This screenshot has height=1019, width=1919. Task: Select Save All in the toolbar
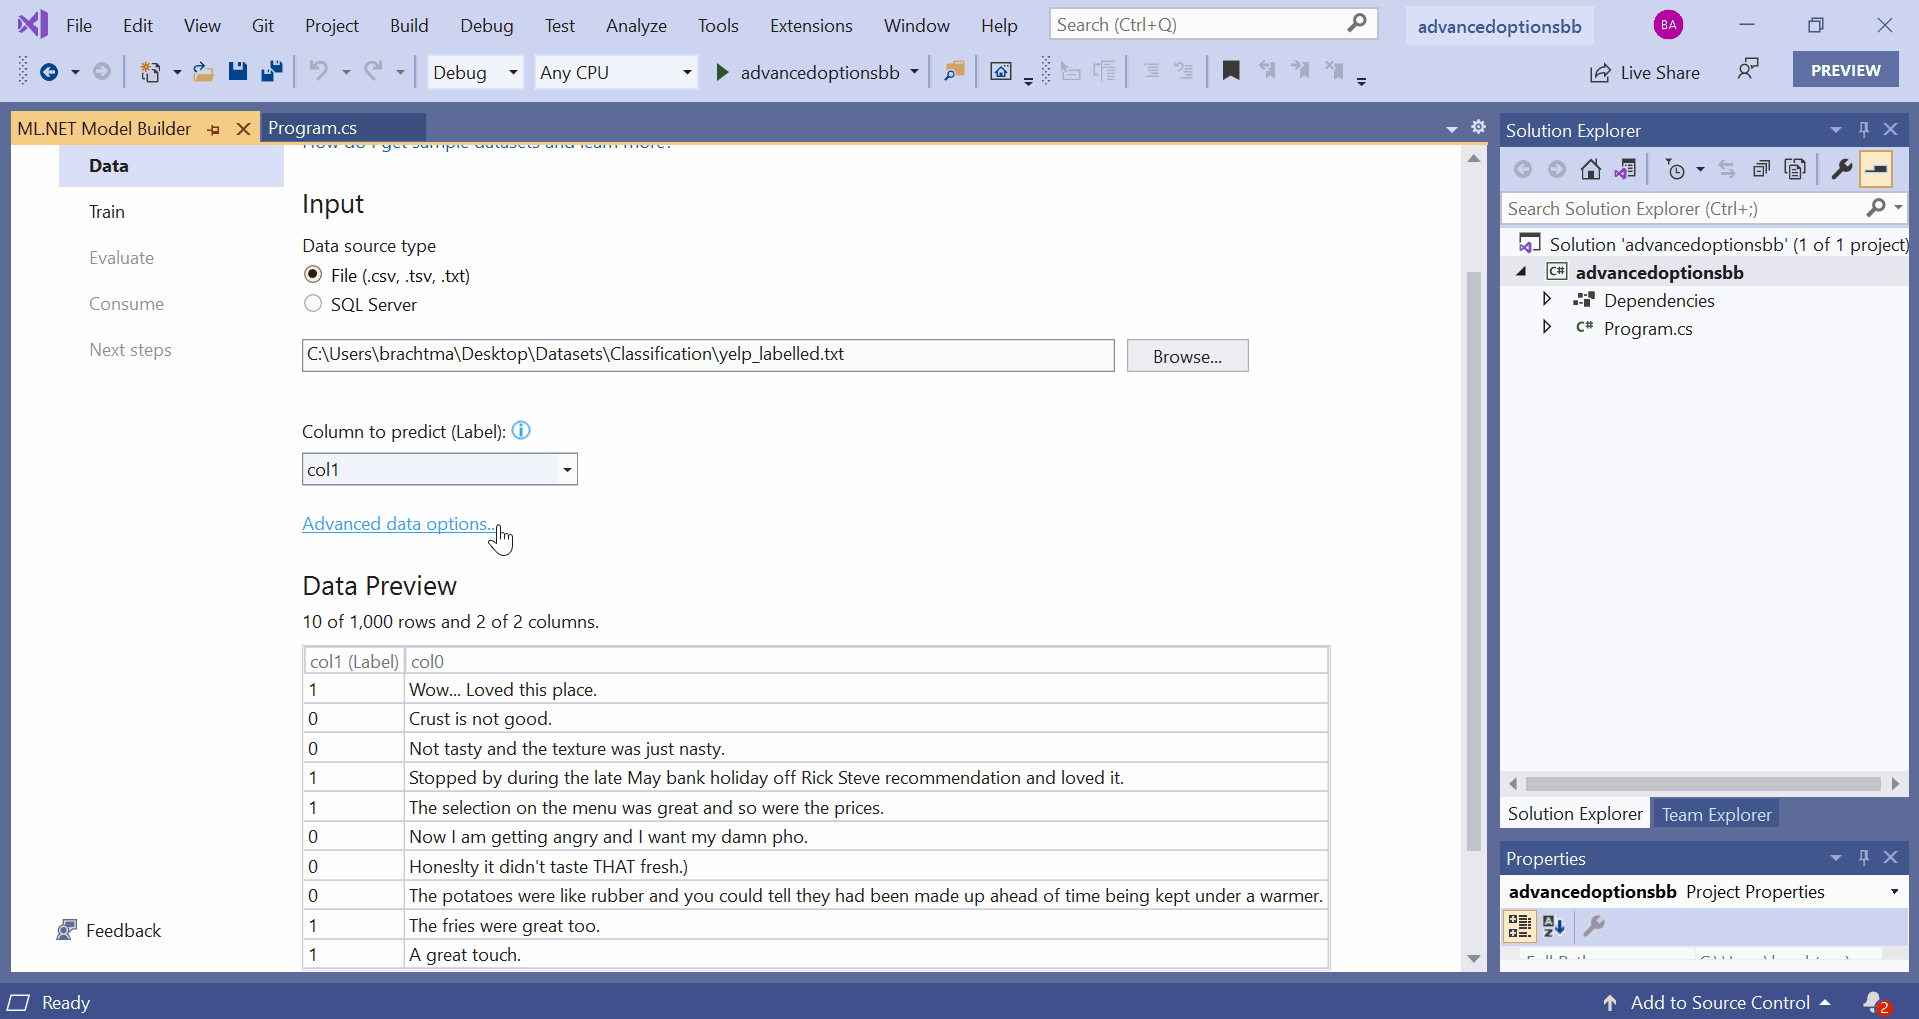click(x=271, y=71)
